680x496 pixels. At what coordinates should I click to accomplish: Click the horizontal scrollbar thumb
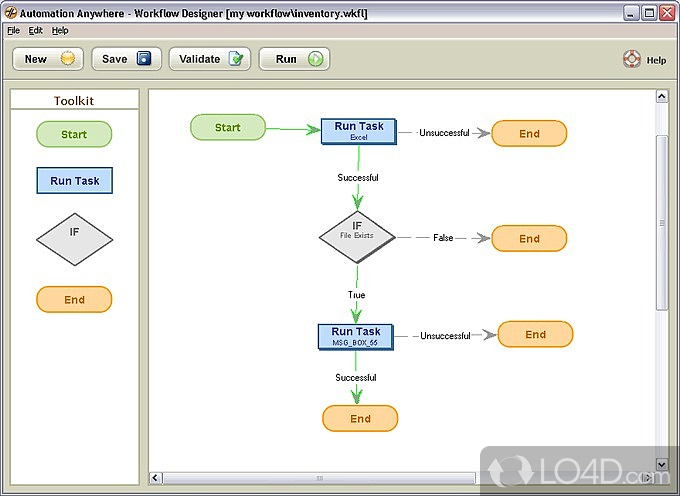320,478
